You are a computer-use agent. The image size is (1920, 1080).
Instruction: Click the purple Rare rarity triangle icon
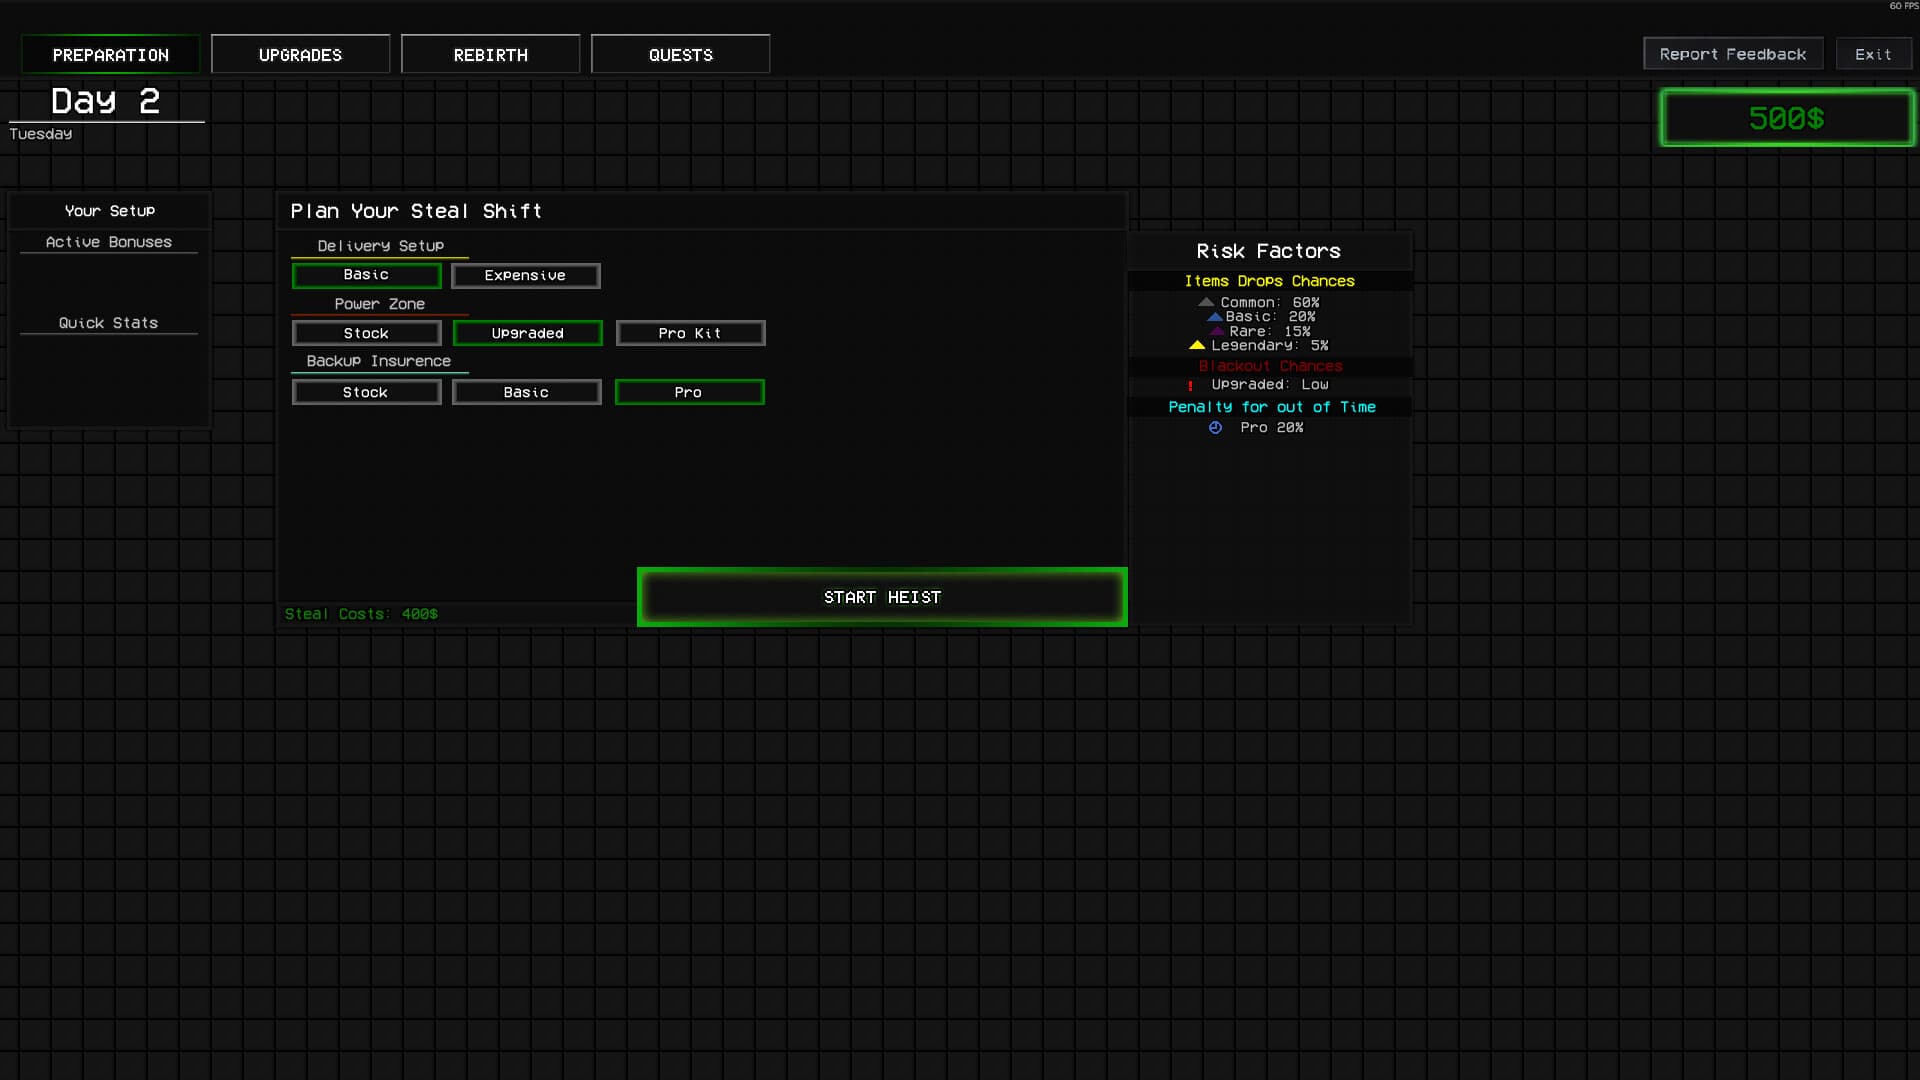1216,331
